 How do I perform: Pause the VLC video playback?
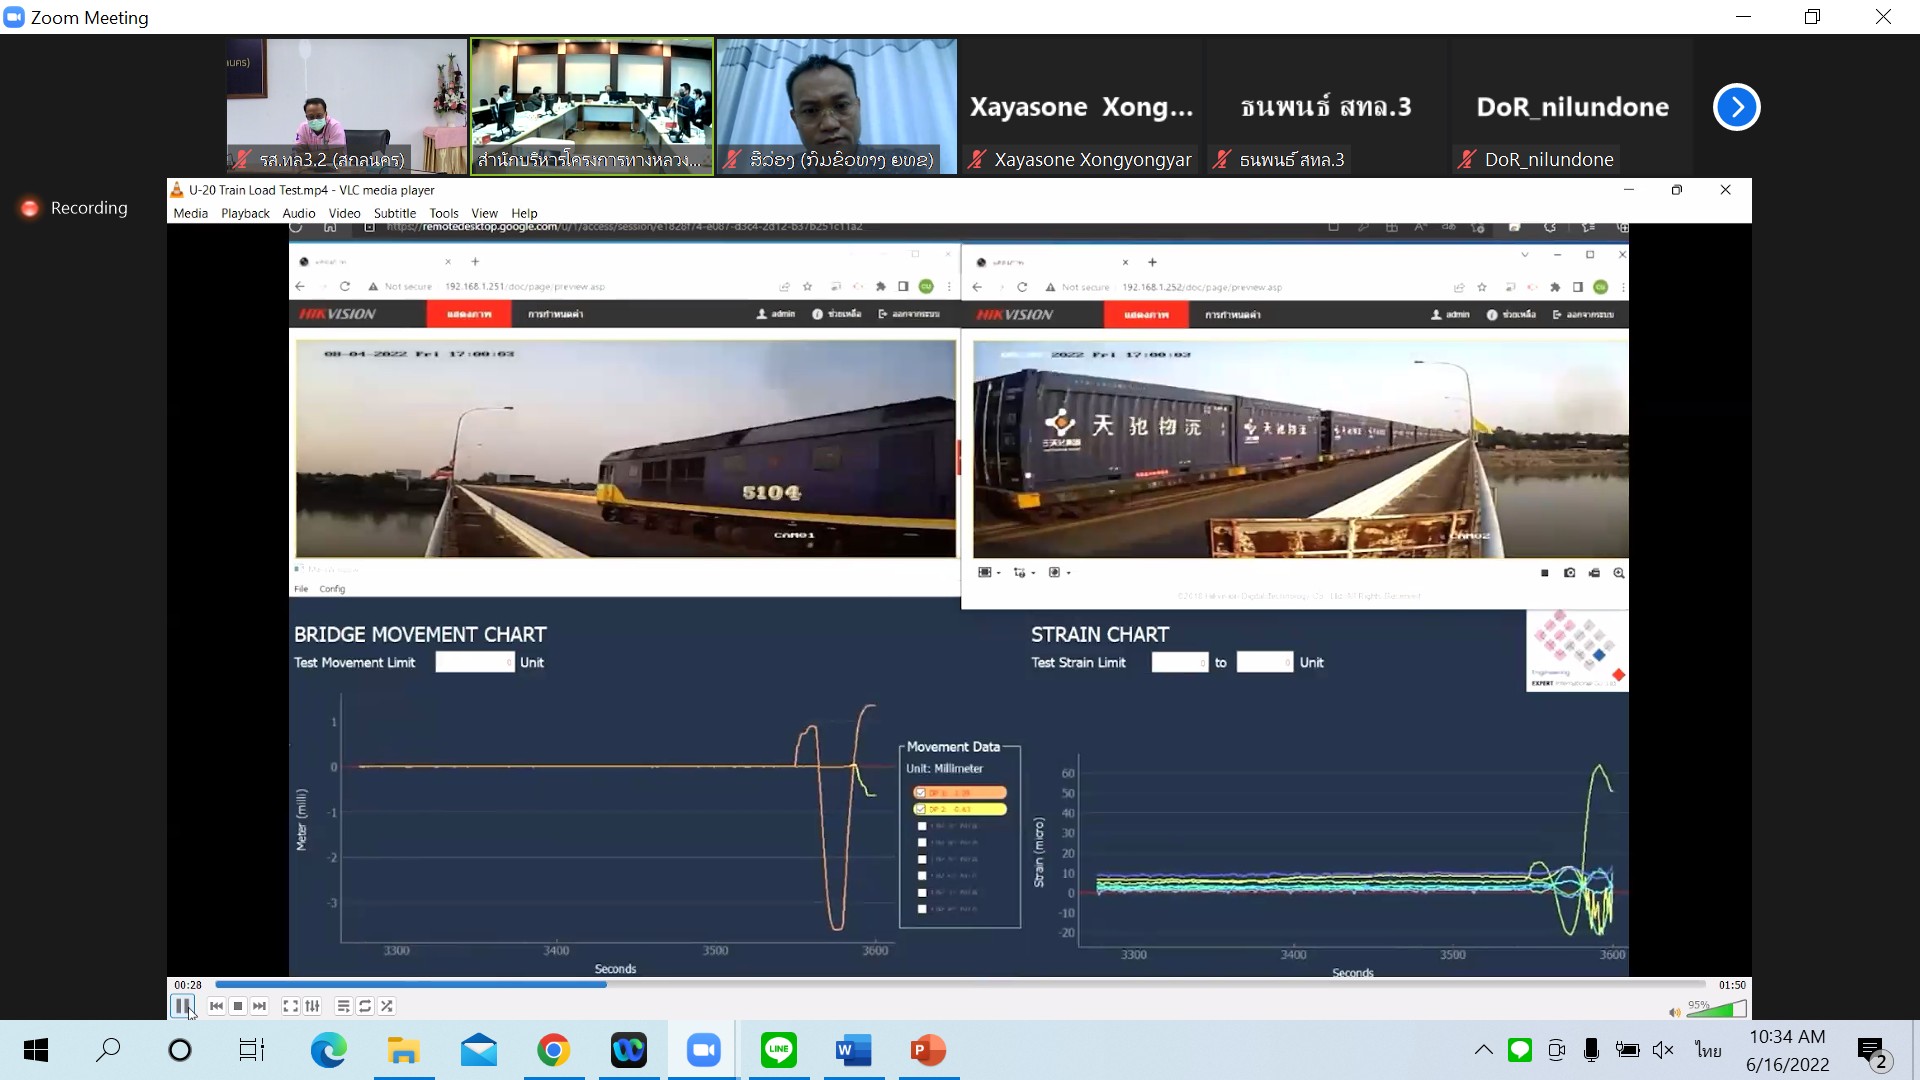click(182, 1006)
